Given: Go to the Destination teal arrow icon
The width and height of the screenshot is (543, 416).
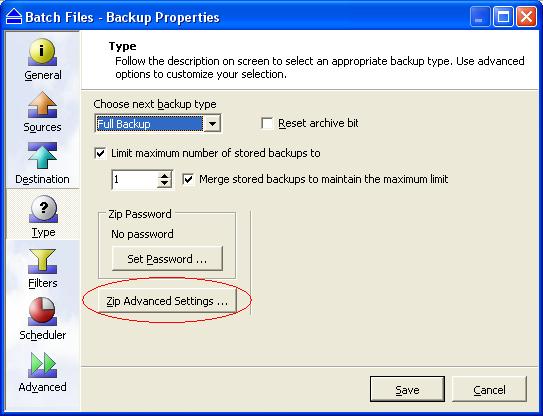Looking at the screenshot, I should click(x=42, y=156).
